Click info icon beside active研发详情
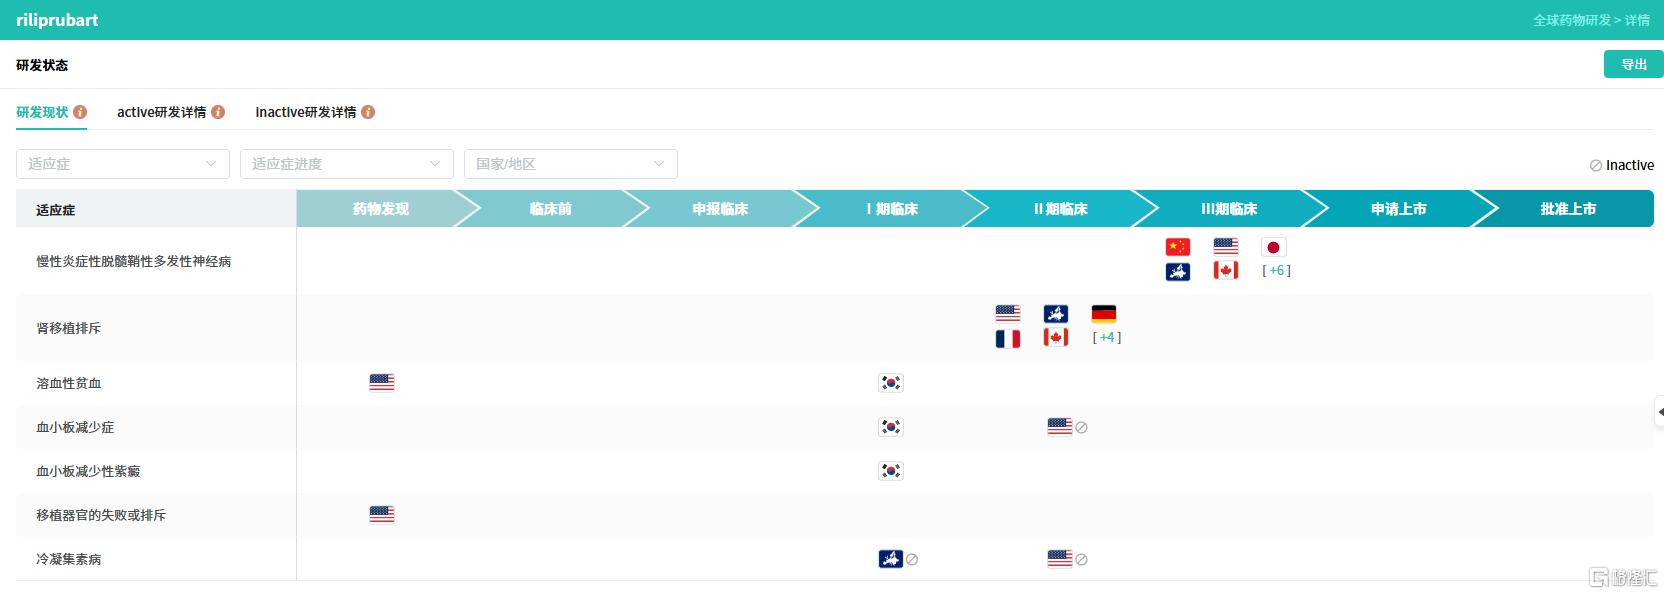Viewport: 1664px width, 594px height. pyautogui.click(x=218, y=112)
